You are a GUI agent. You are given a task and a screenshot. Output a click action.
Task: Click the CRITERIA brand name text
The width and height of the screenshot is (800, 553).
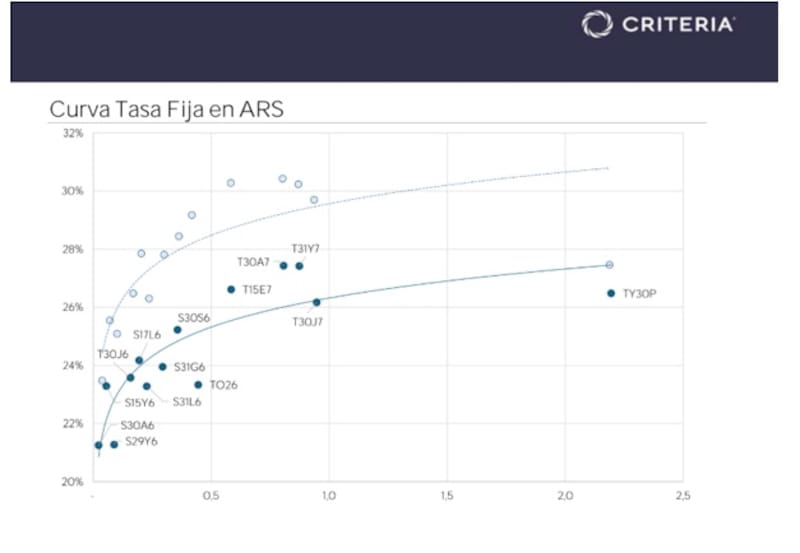[678, 25]
